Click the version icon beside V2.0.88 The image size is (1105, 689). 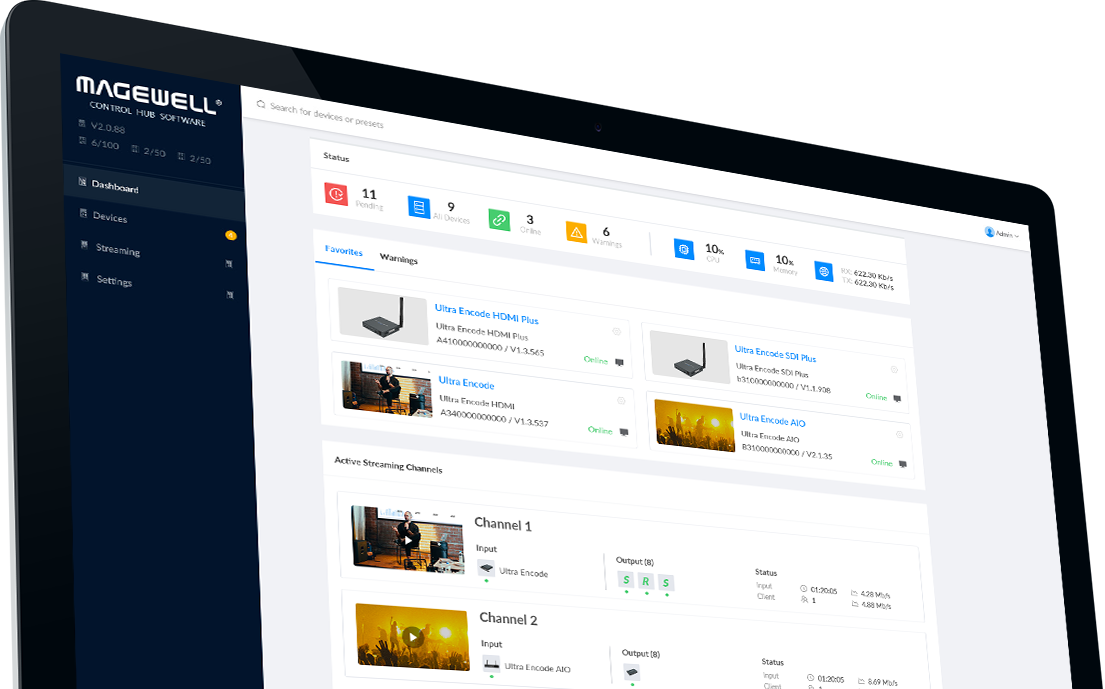(x=82, y=123)
